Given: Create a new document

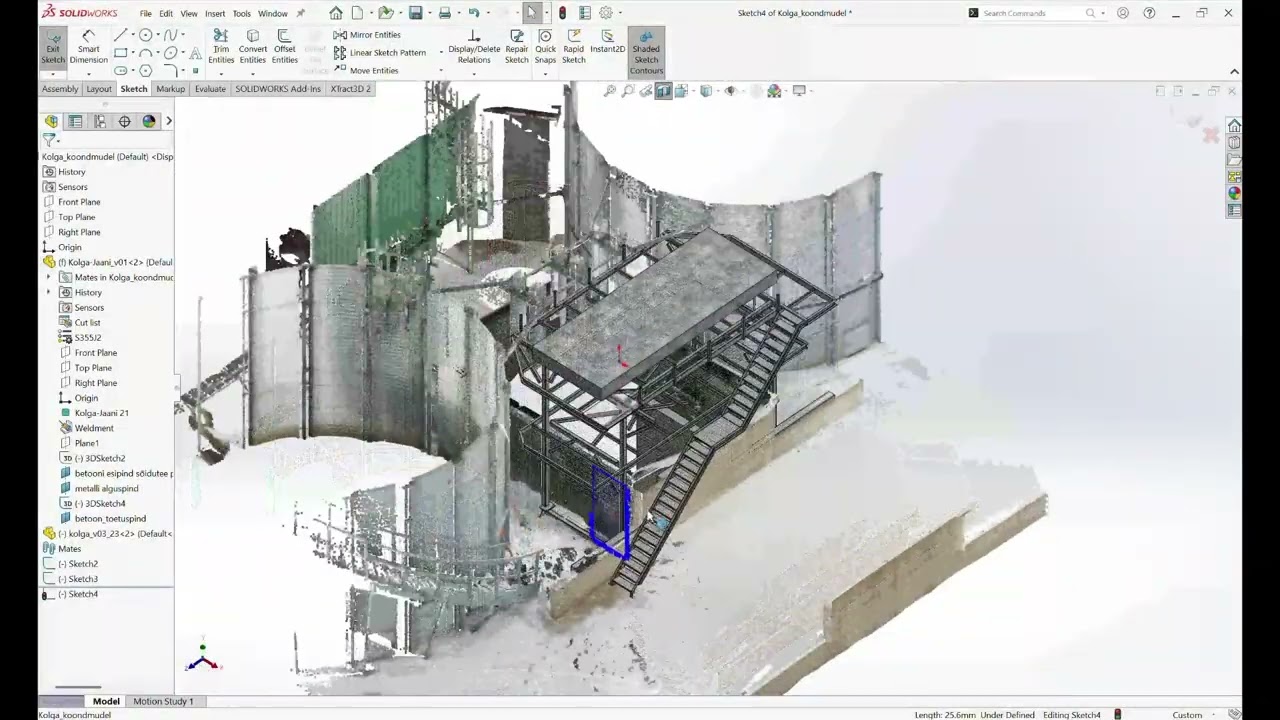Looking at the screenshot, I should 357,13.
